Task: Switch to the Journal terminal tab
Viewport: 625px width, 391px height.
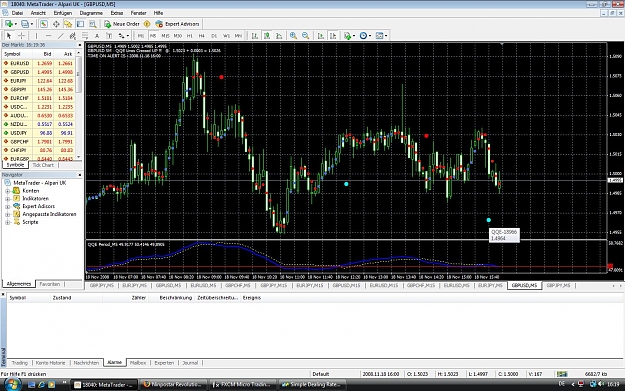Action: click(190, 363)
